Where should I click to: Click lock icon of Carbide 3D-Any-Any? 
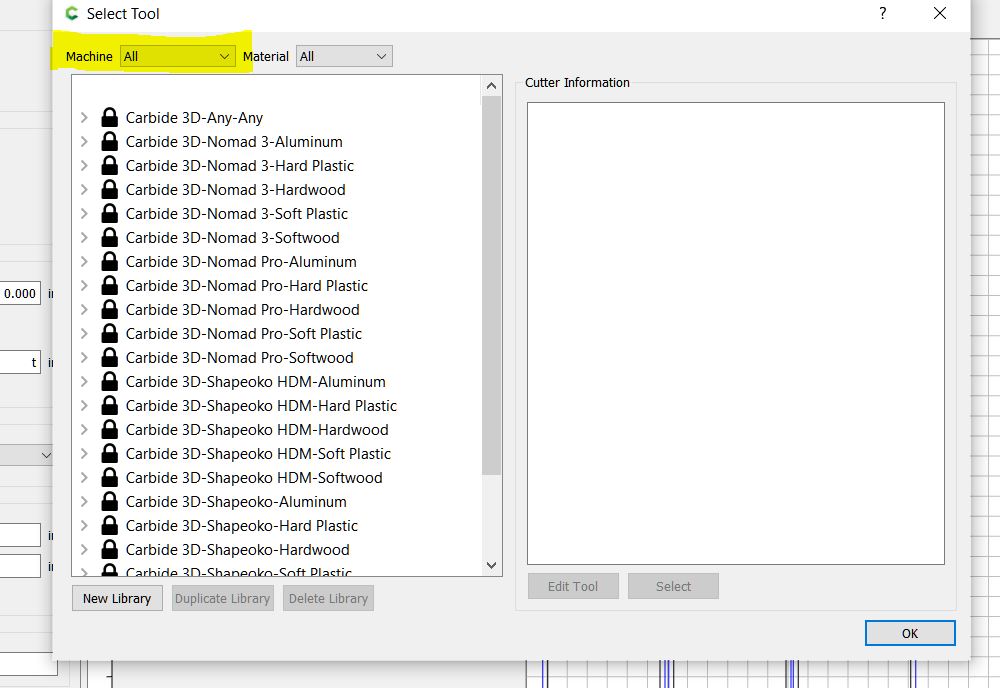[x=110, y=117]
